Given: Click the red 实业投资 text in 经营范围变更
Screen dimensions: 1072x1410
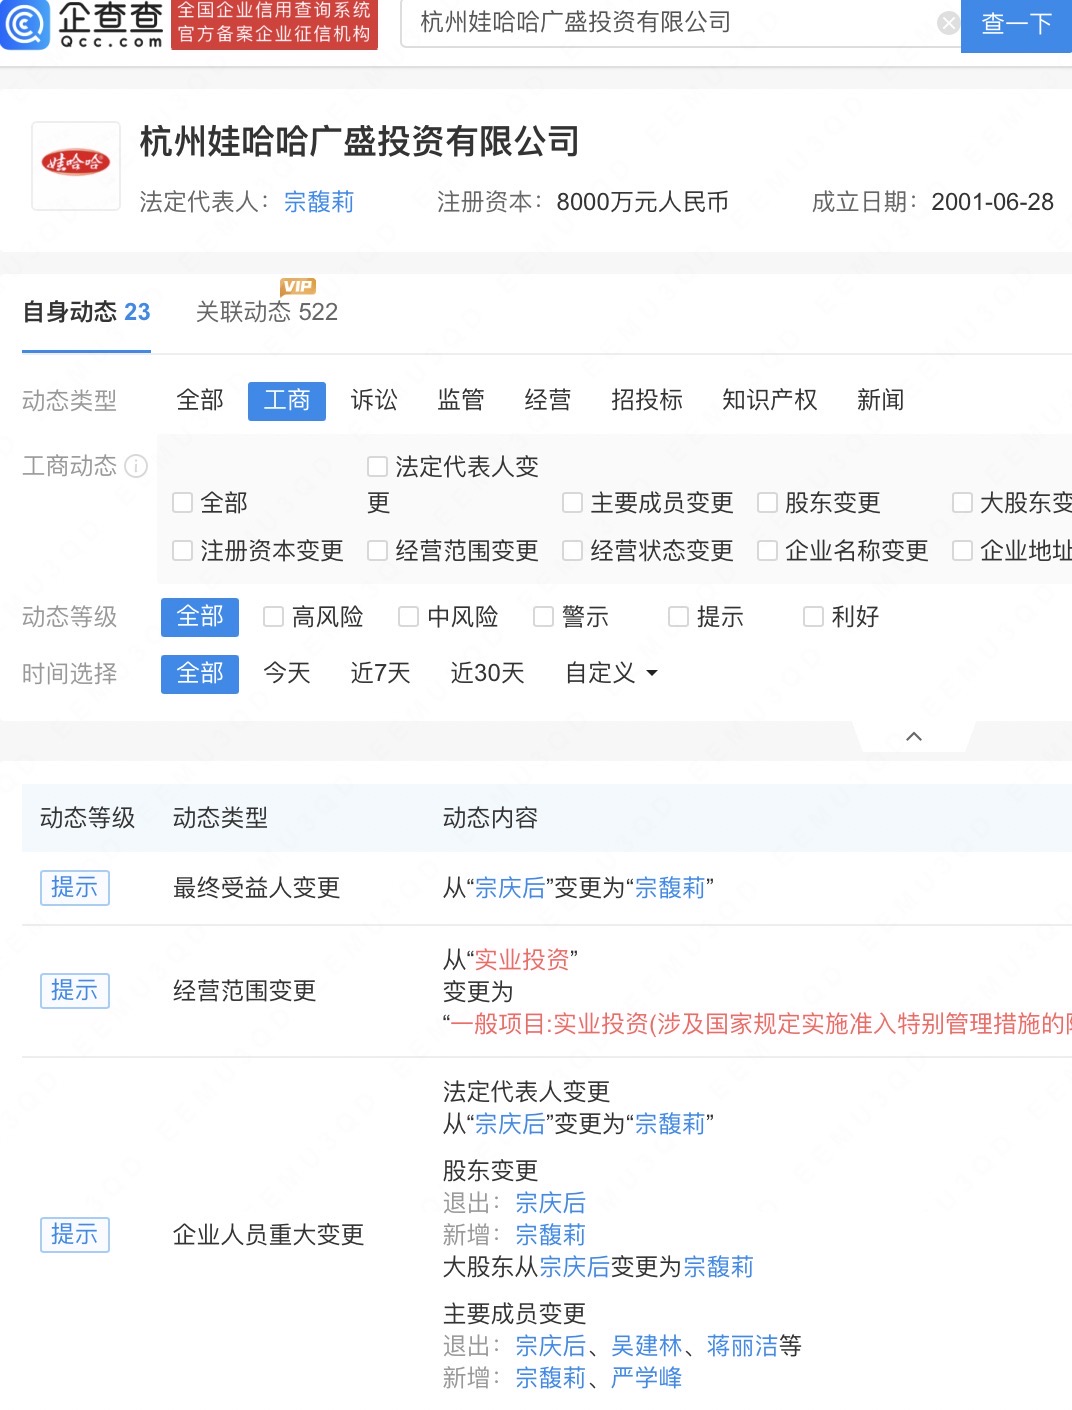Looking at the screenshot, I should point(522,960).
